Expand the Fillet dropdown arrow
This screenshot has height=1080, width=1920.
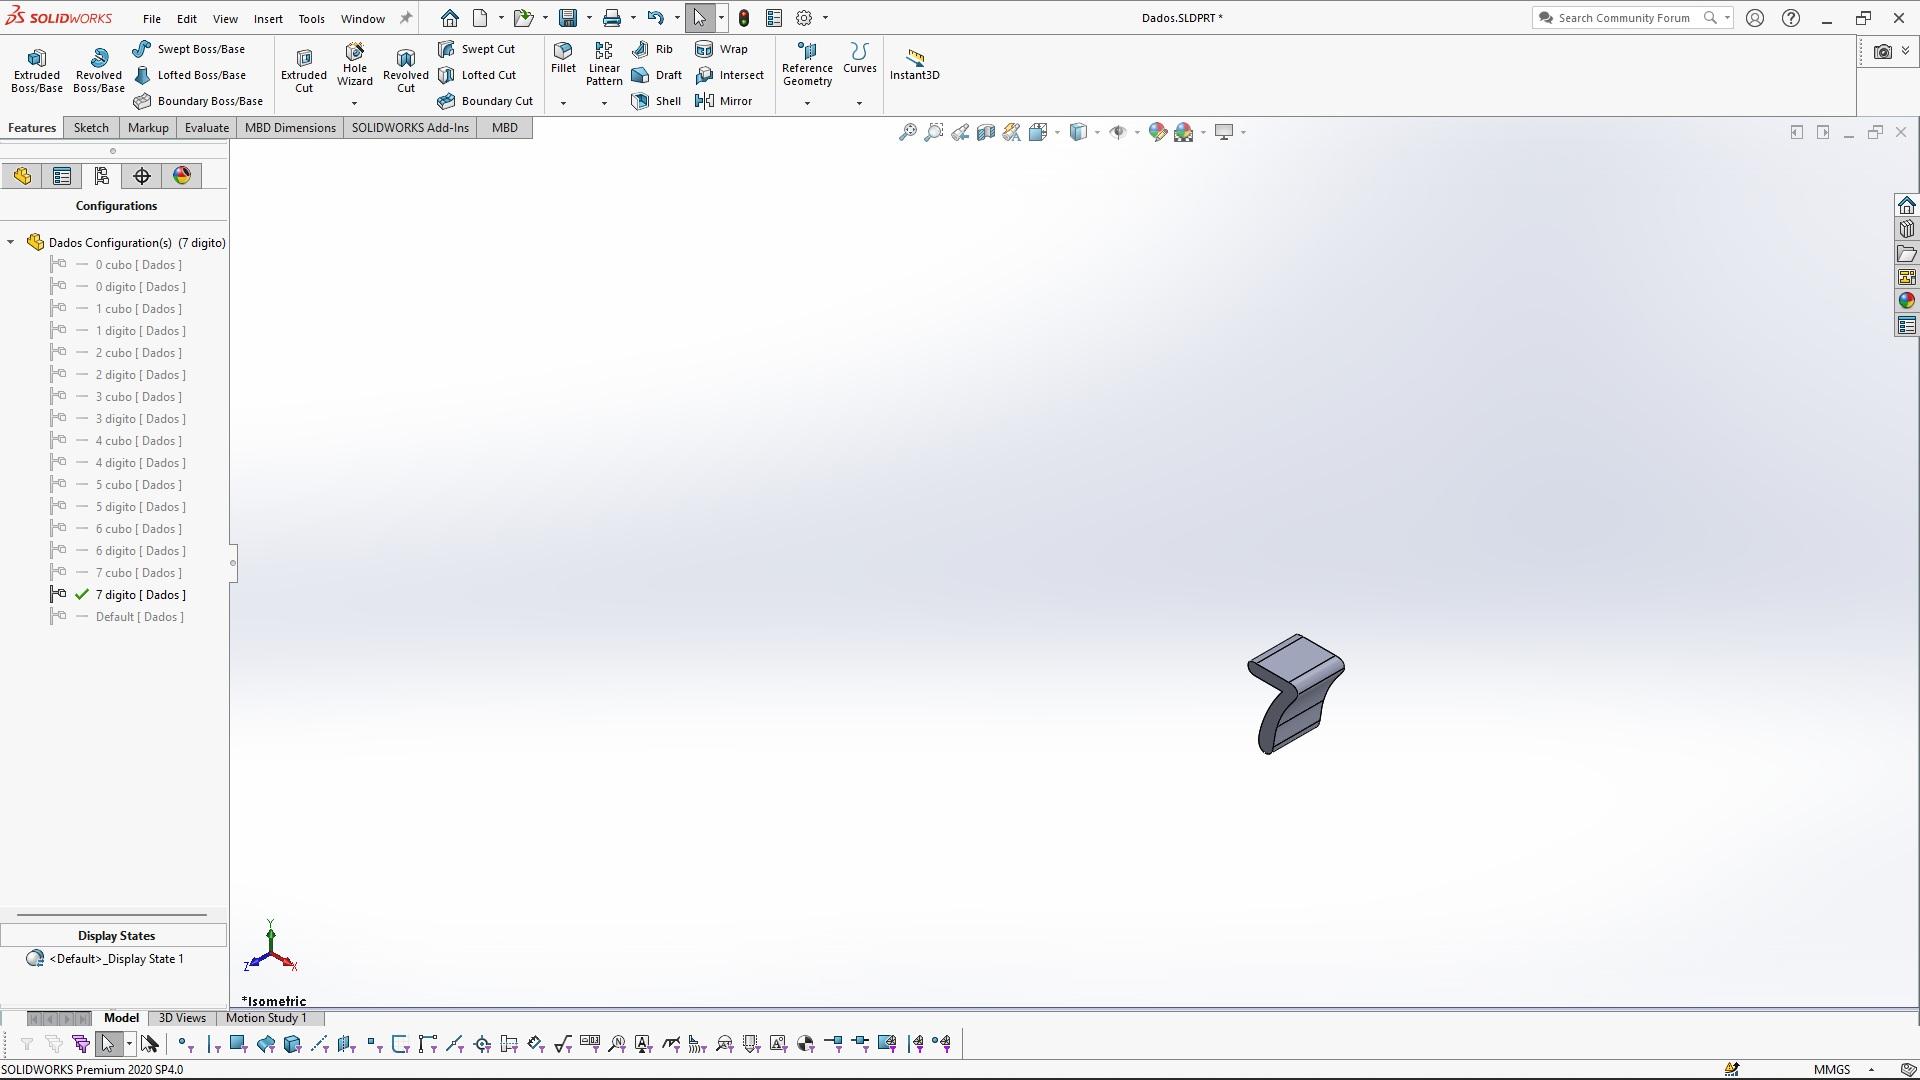point(563,103)
